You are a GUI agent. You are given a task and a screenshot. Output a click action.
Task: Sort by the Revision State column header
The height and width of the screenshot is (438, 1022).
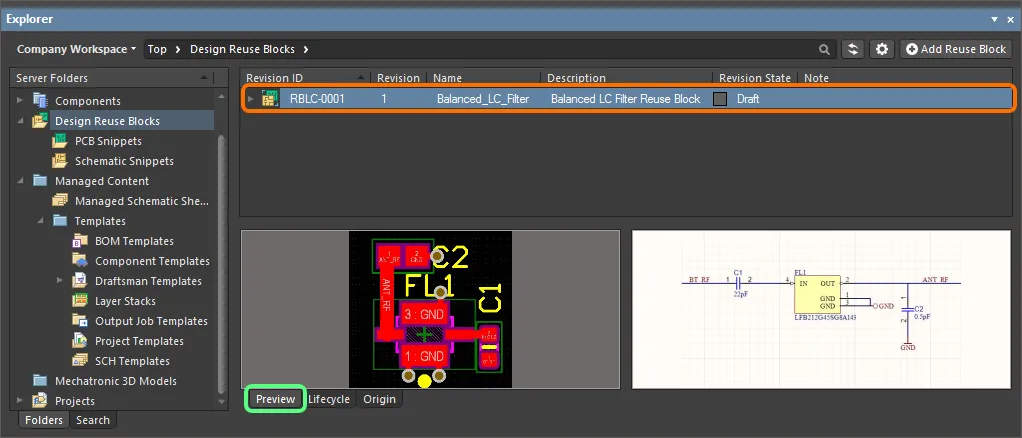(x=755, y=78)
